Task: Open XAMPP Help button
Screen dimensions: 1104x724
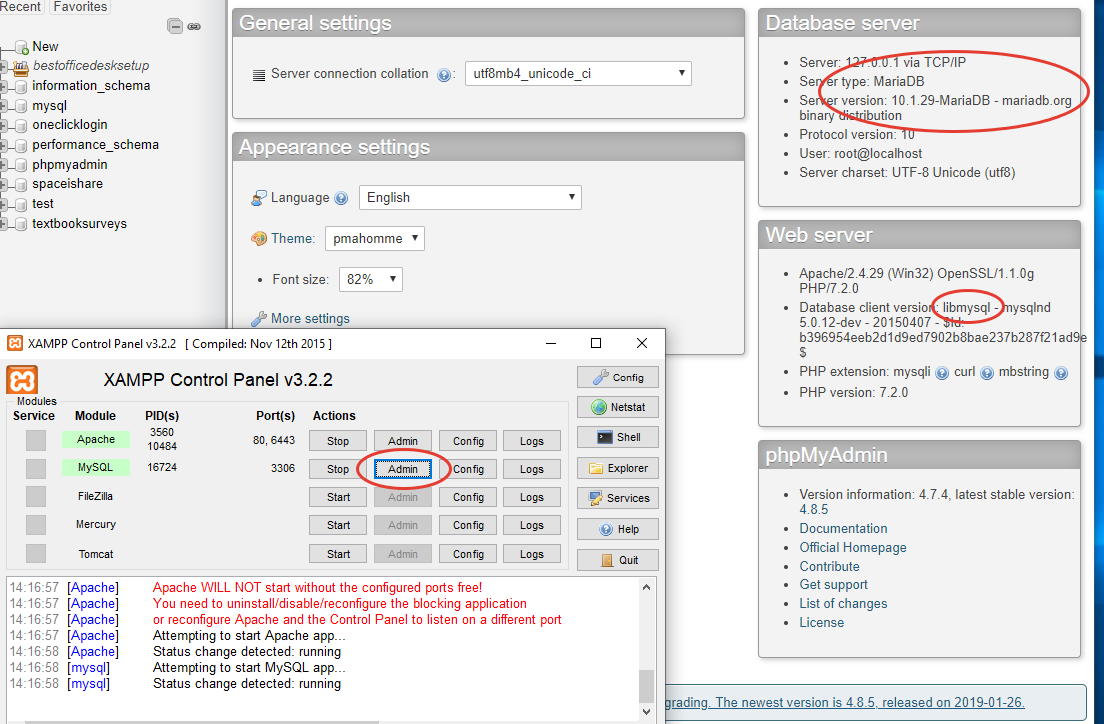Action: (x=618, y=529)
